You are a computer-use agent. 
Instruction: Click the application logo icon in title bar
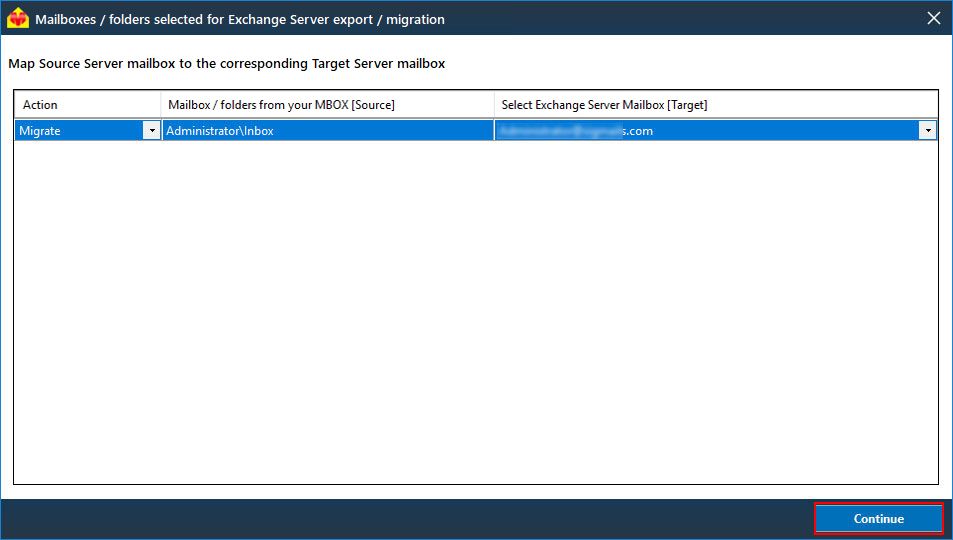pyautogui.click(x=18, y=18)
